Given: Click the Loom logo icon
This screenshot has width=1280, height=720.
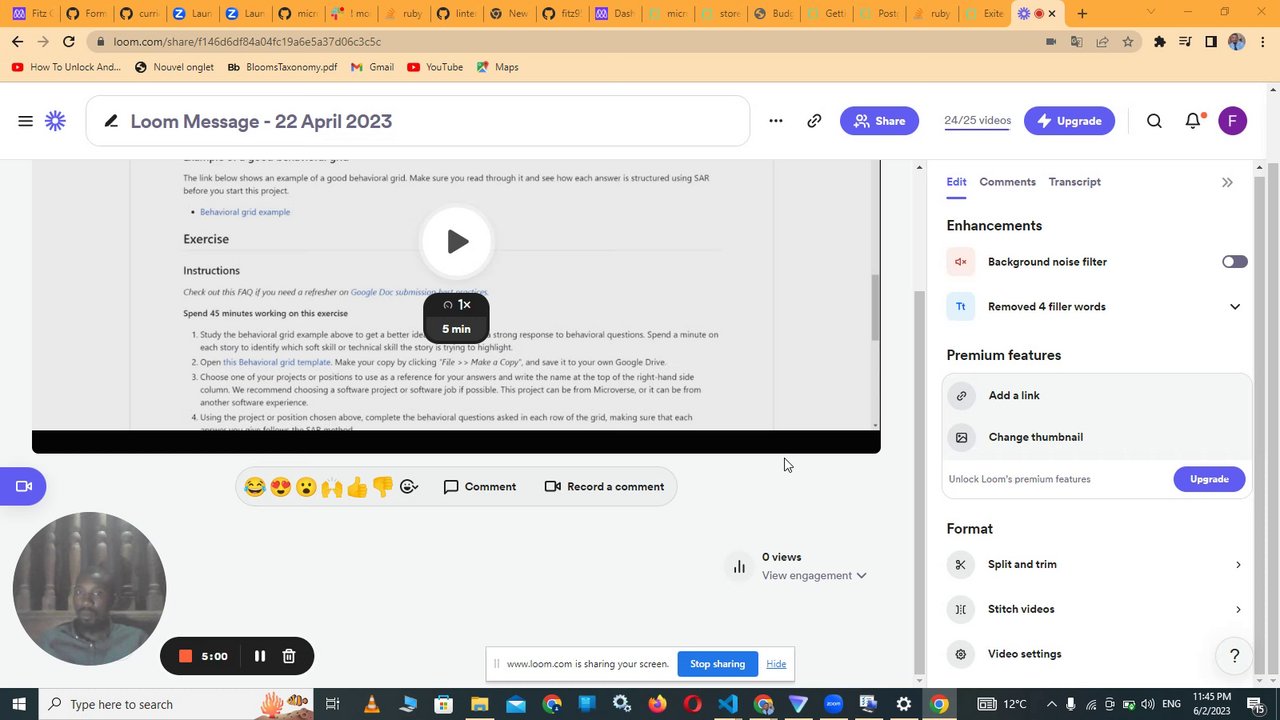Looking at the screenshot, I should tap(55, 121).
